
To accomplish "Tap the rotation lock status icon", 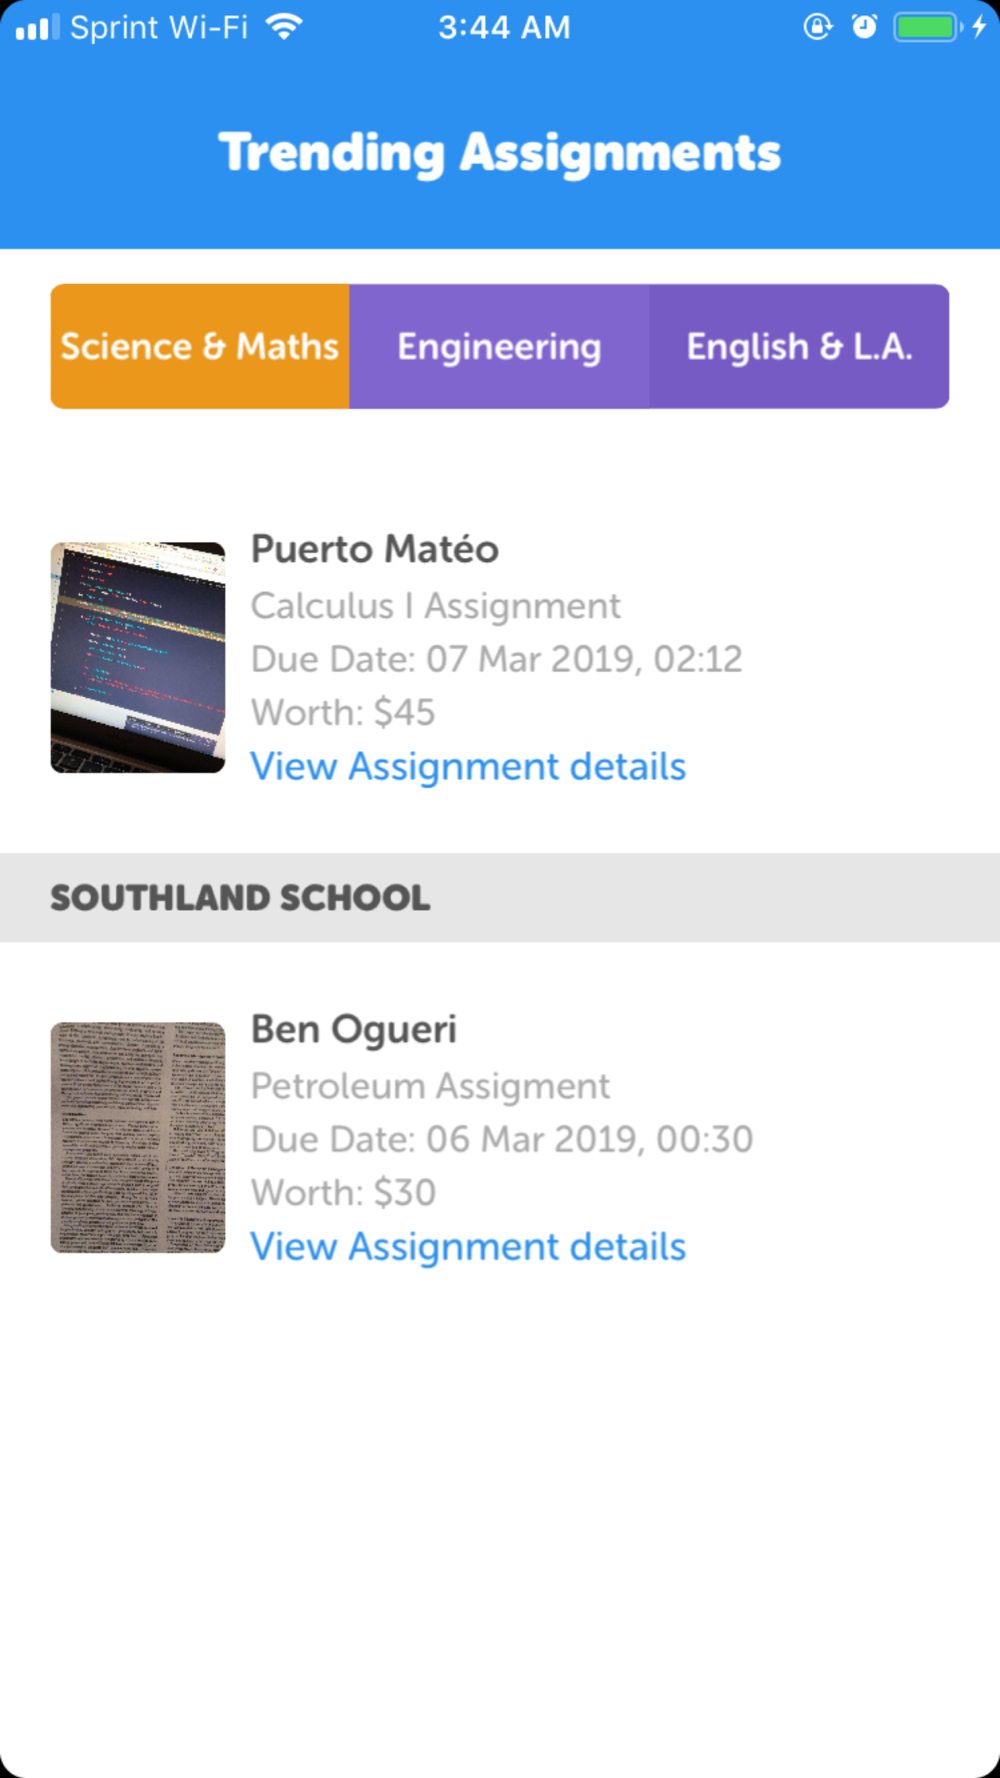I will coord(817,27).
